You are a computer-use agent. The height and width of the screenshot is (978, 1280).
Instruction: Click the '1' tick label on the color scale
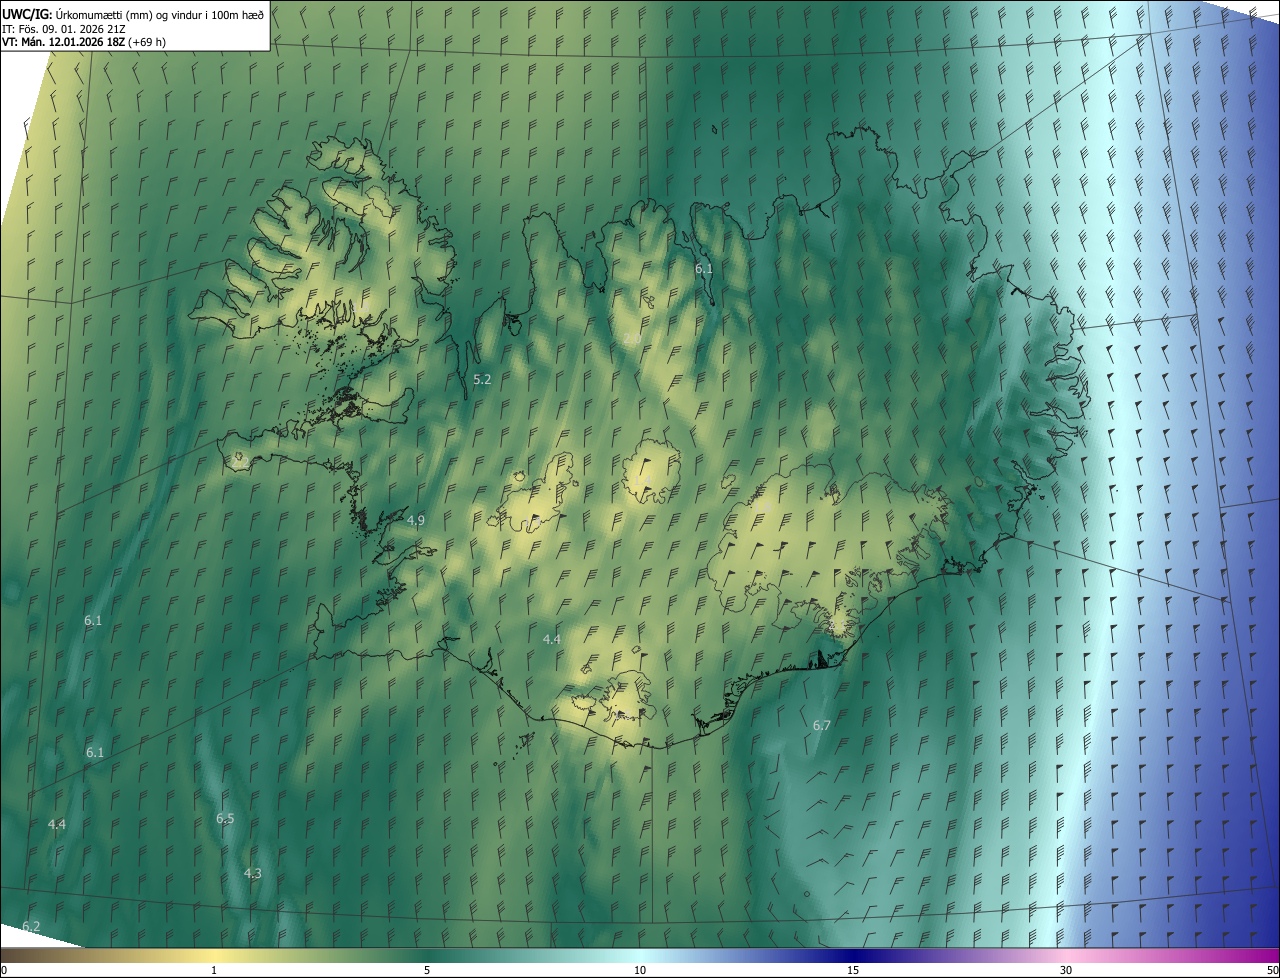(x=214, y=970)
